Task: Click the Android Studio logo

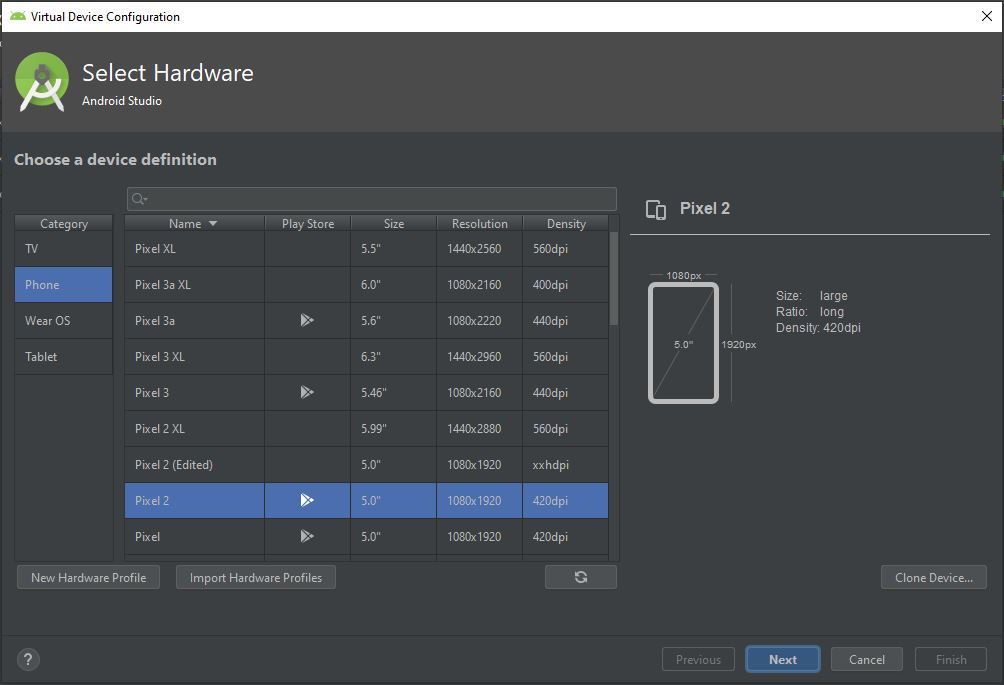Action: click(42, 82)
